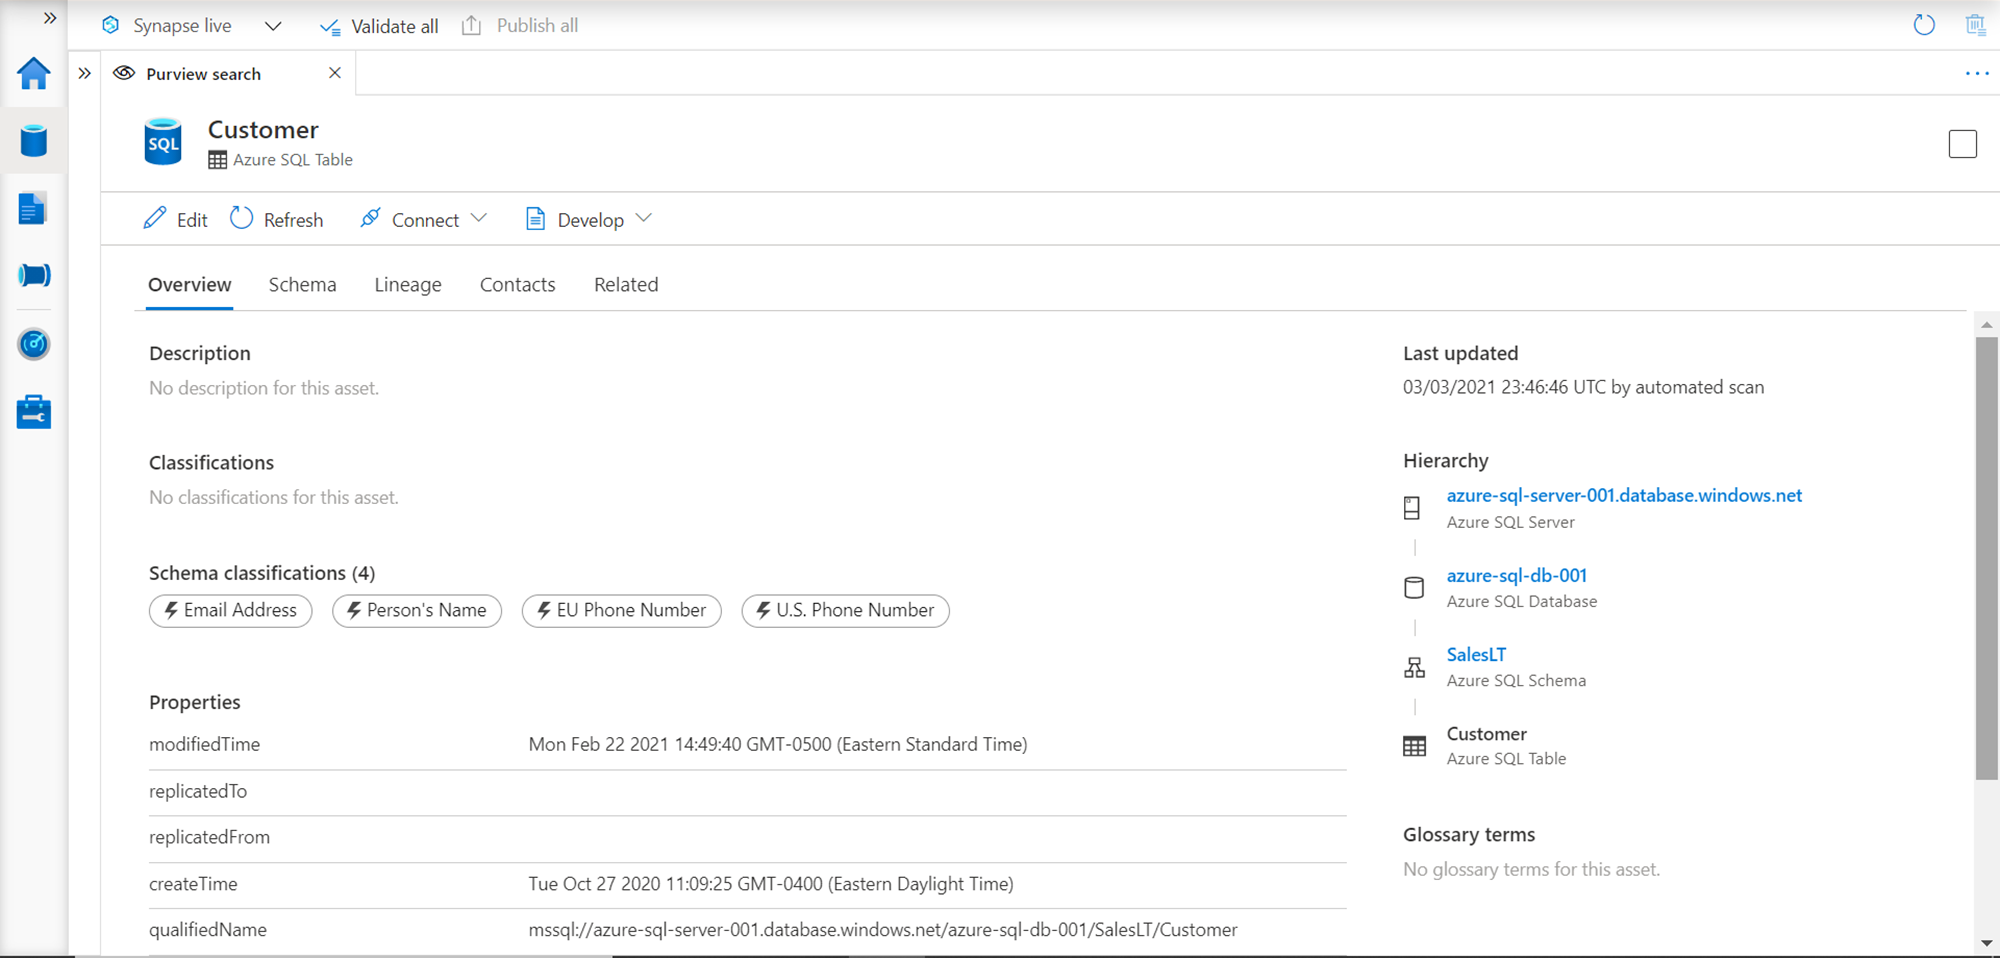Click the U.S. Phone Number classification tag
The image size is (2000, 958).
(x=846, y=610)
